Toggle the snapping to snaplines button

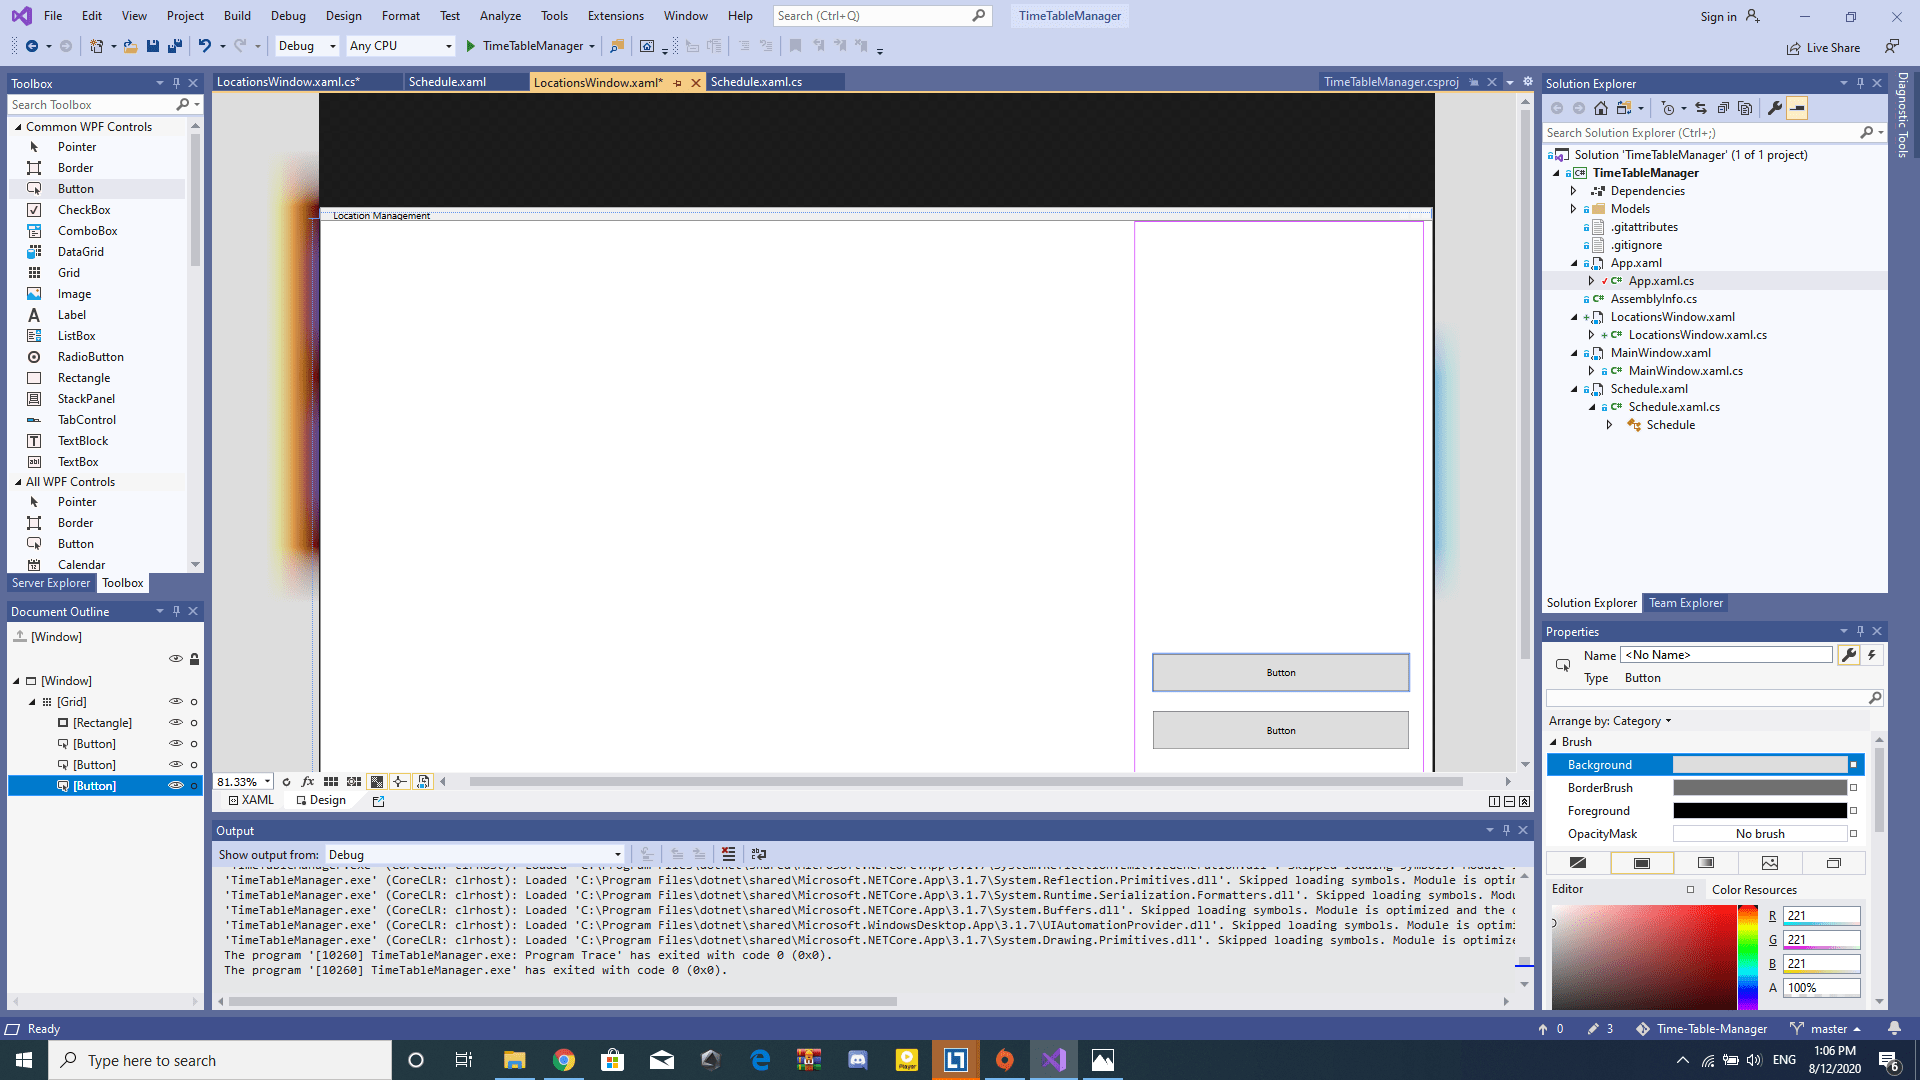tap(399, 782)
